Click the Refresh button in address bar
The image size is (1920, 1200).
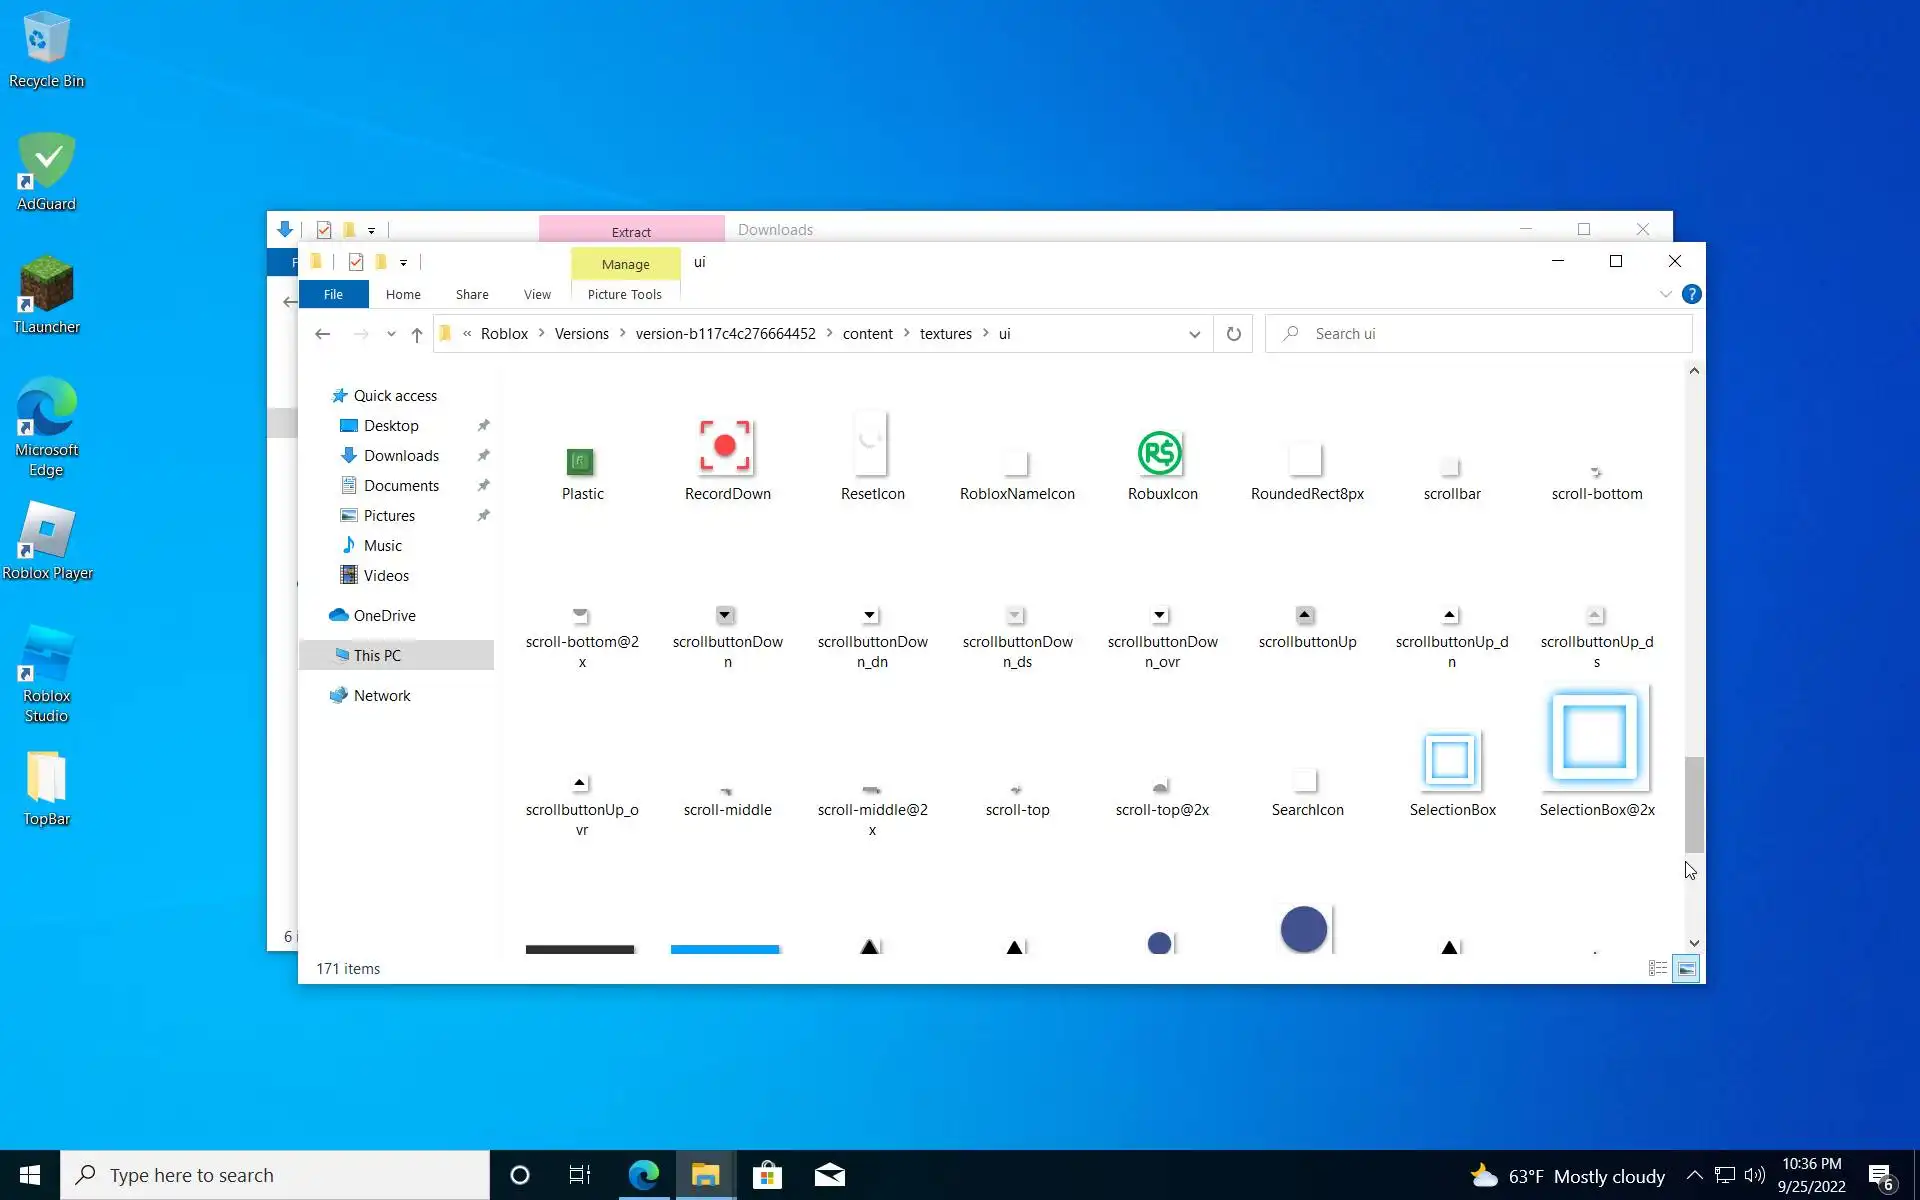(x=1234, y=334)
